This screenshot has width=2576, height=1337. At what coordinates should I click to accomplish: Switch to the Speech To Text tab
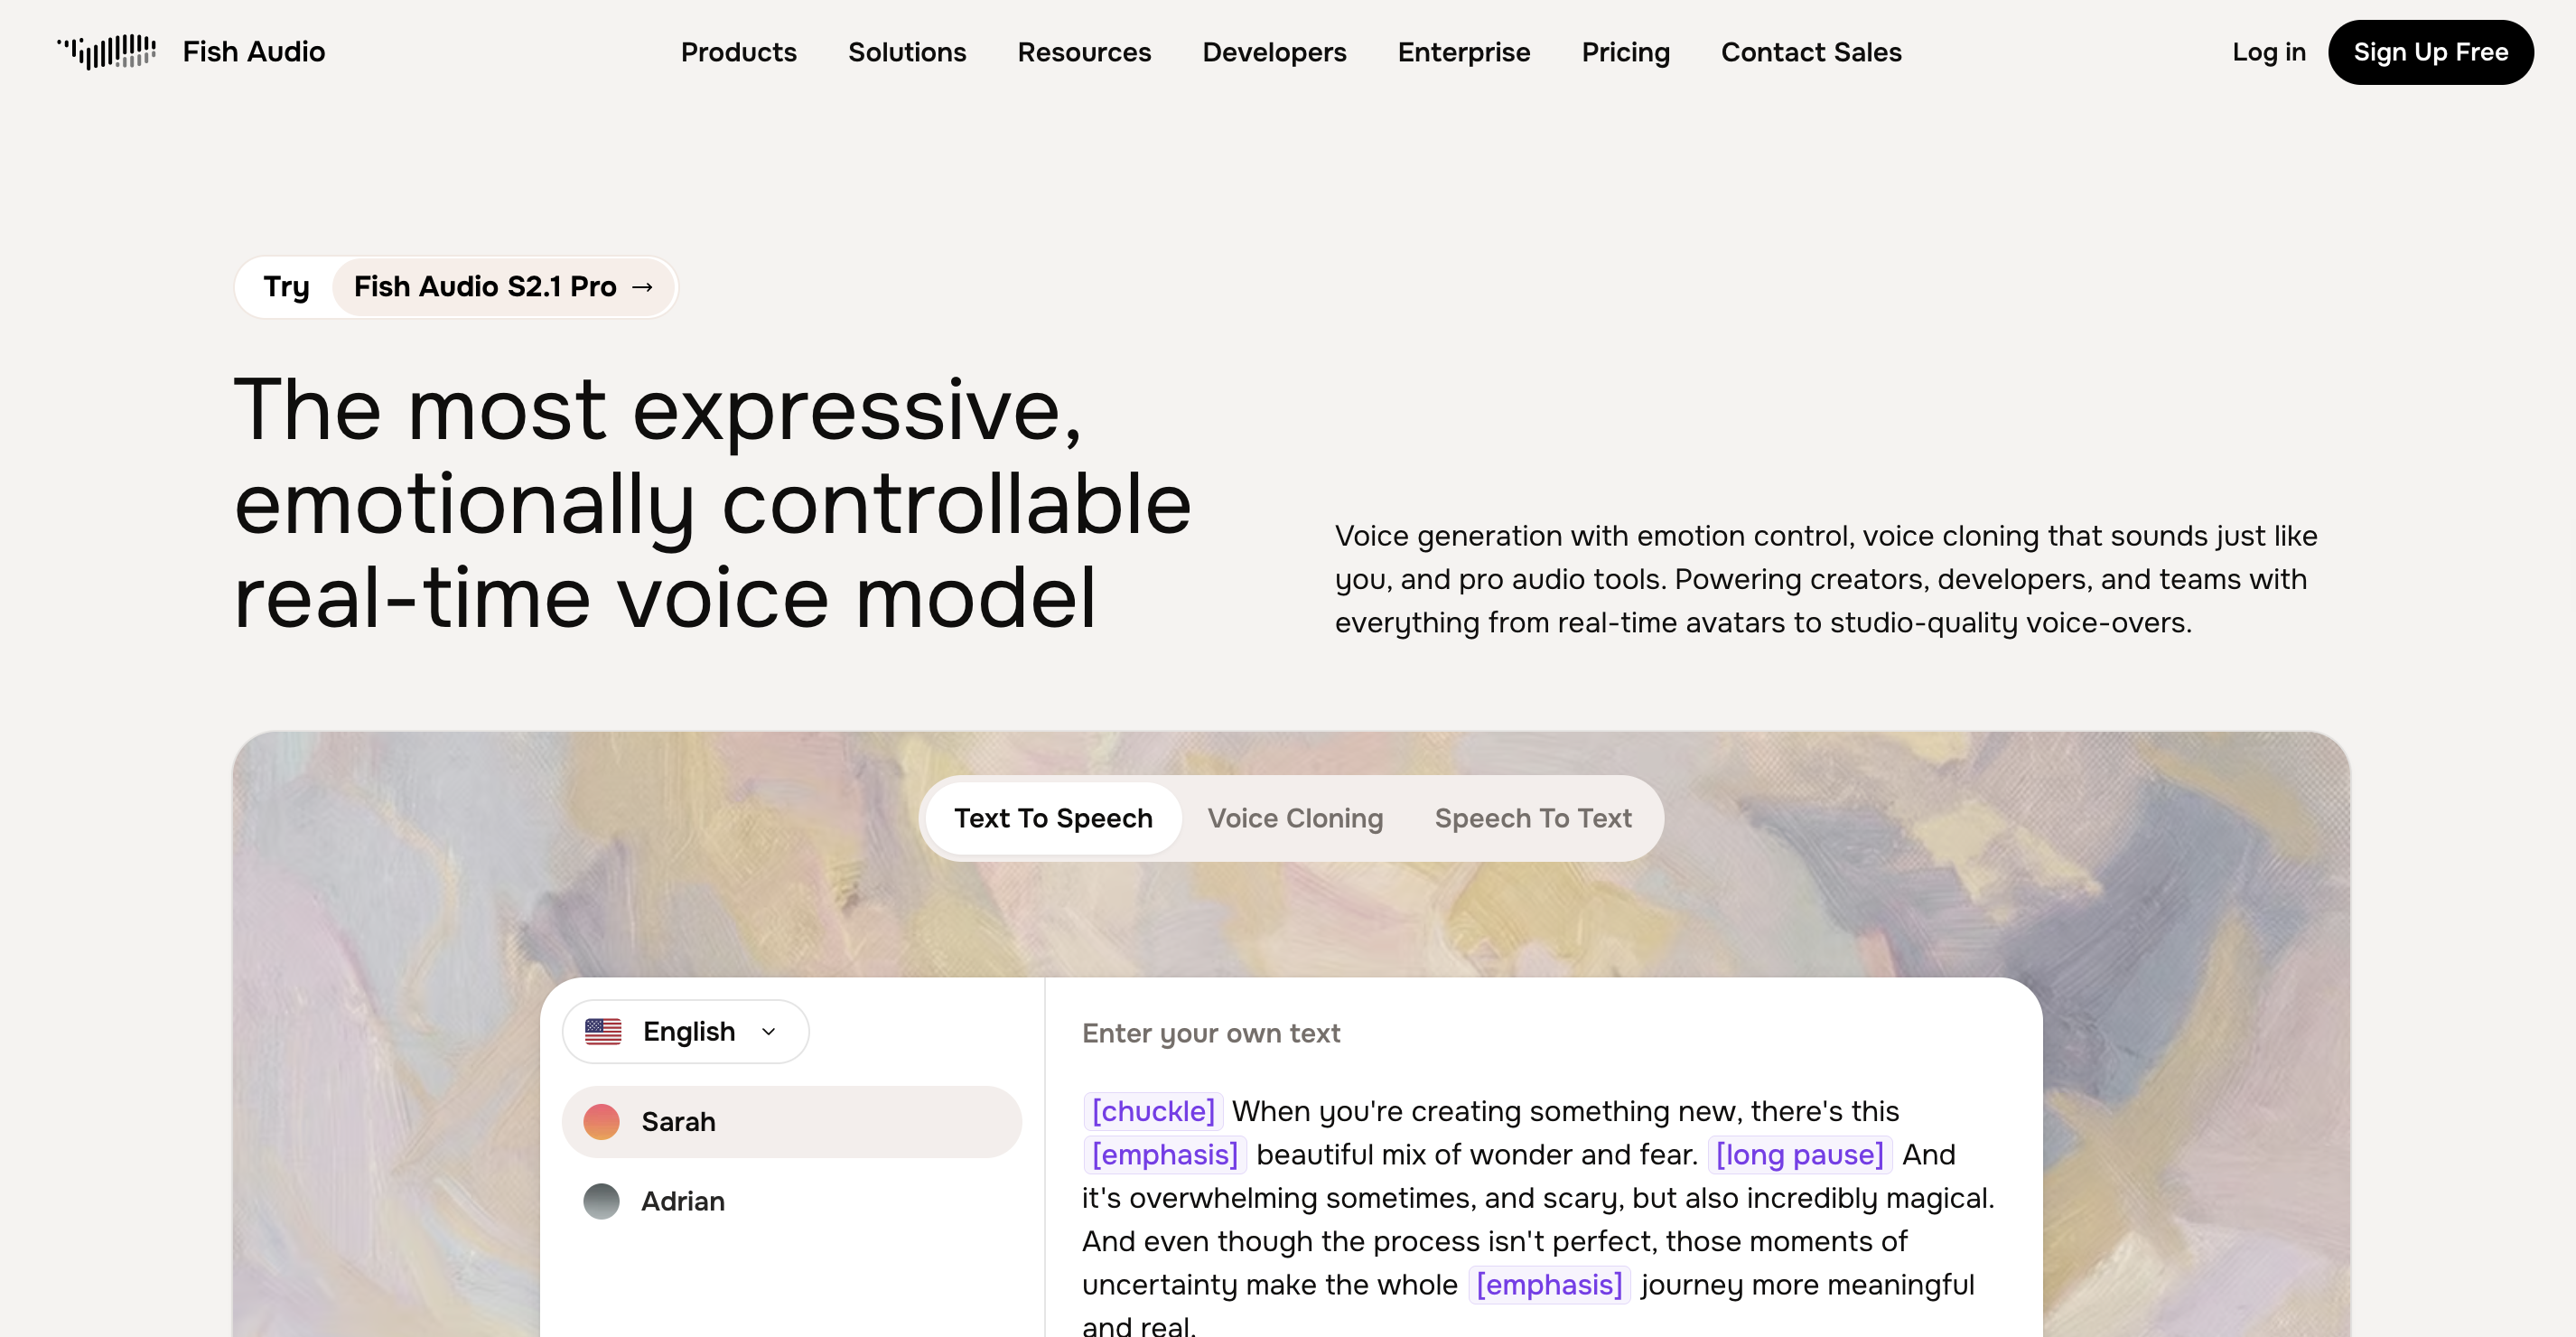coord(1533,818)
